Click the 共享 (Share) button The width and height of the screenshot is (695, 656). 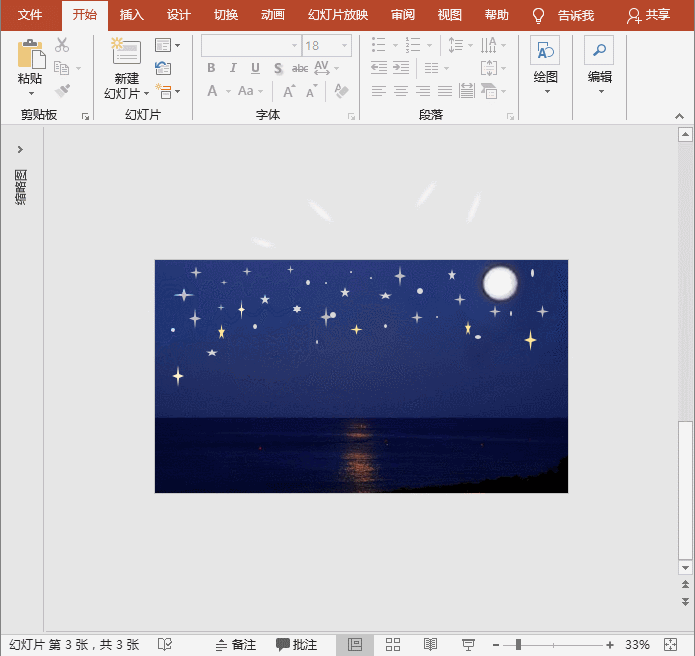pos(648,16)
